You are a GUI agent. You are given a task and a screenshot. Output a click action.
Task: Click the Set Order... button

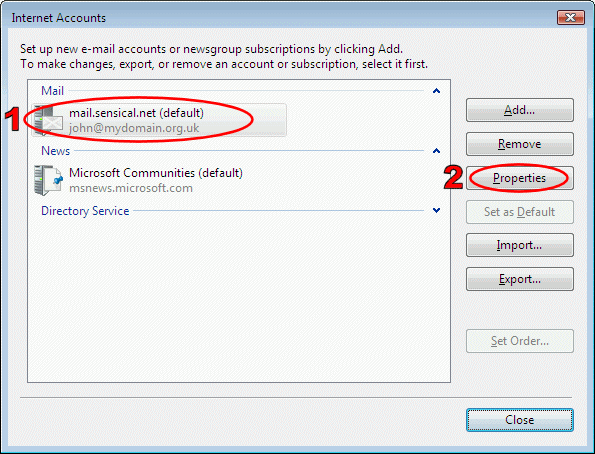pos(519,341)
